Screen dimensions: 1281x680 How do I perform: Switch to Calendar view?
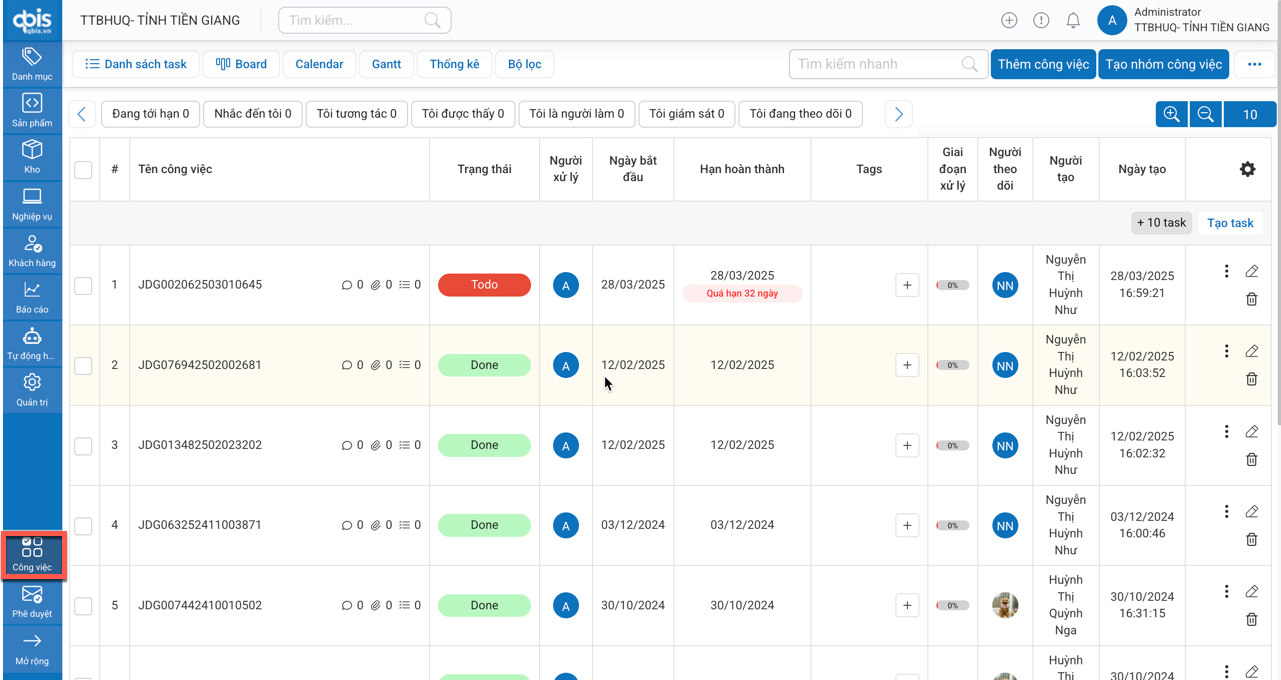[x=319, y=64]
